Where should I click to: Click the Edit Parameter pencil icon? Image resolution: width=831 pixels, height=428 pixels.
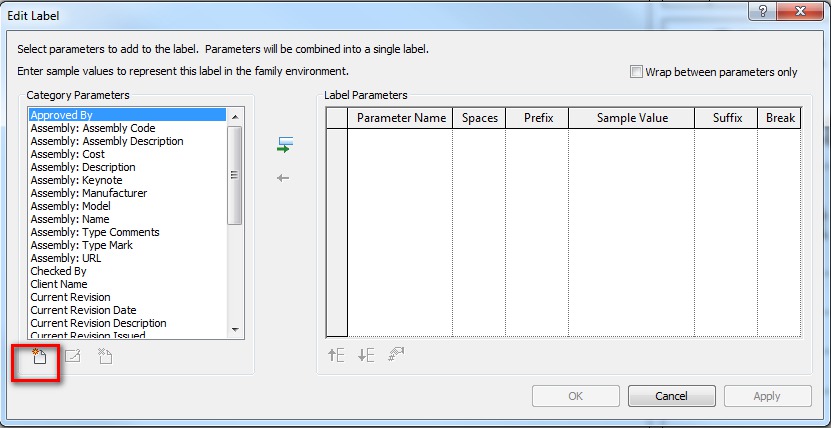click(x=73, y=356)
